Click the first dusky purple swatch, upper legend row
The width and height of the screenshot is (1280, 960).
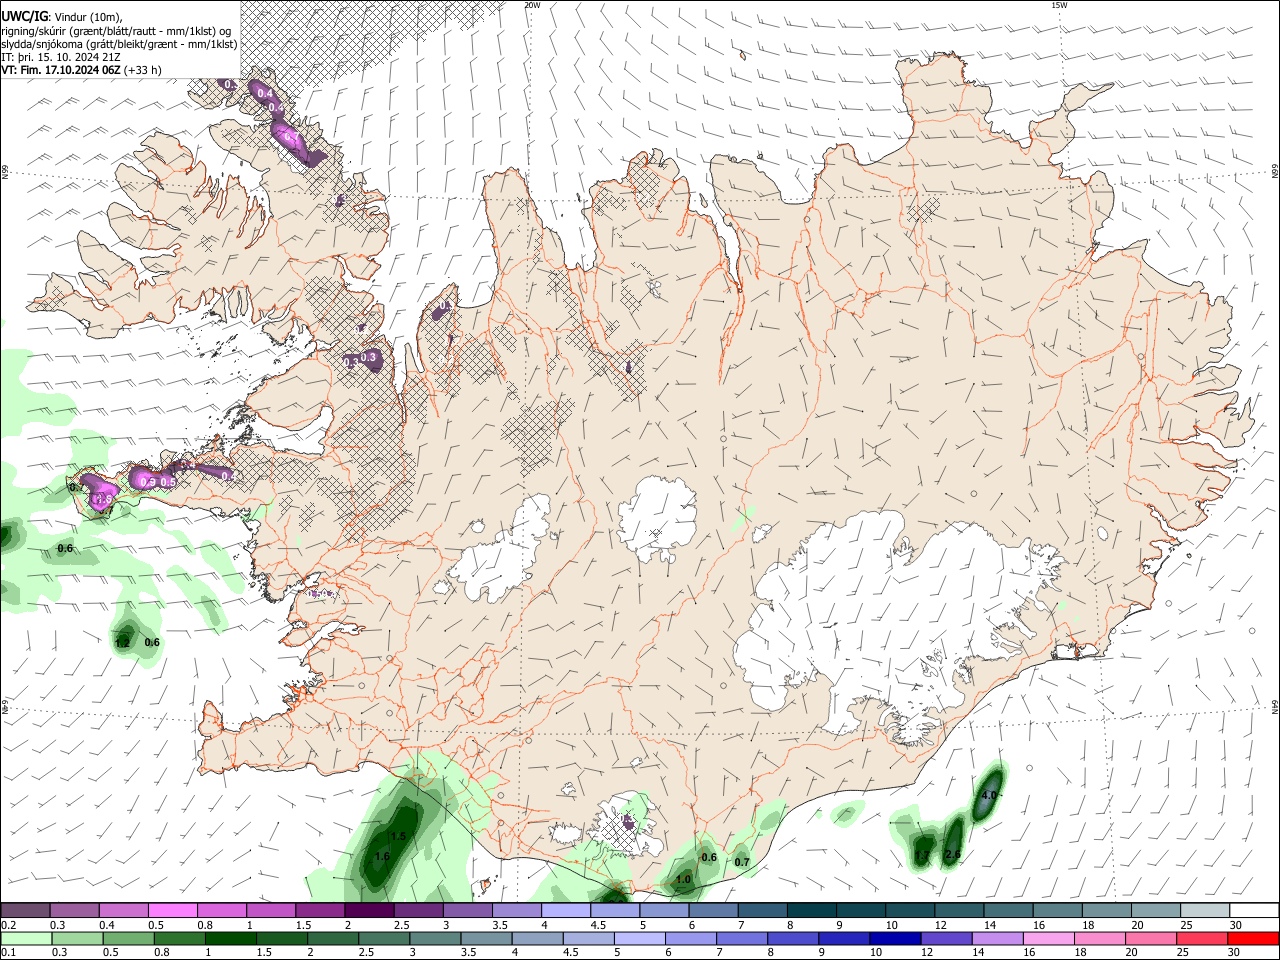coord(25,911)
